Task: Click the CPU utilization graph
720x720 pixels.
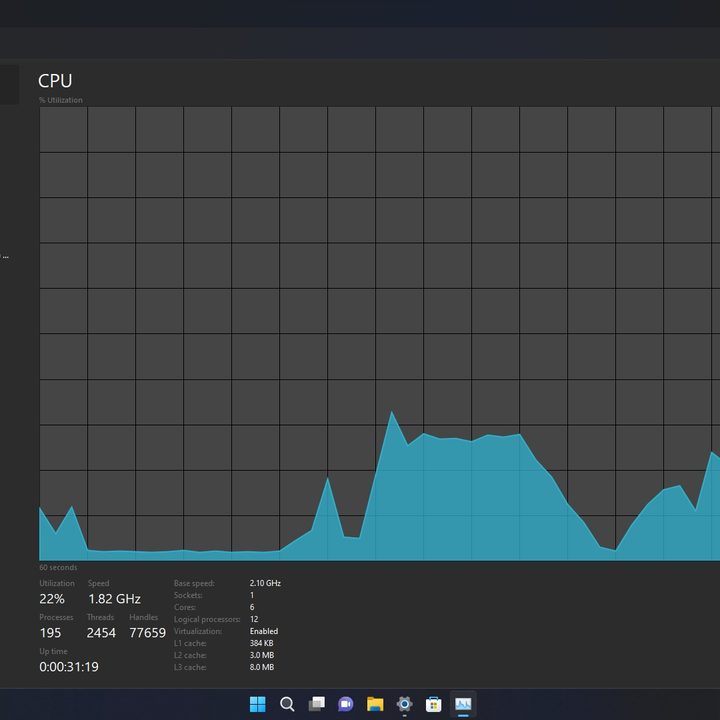Action: [x=380, y=334]
